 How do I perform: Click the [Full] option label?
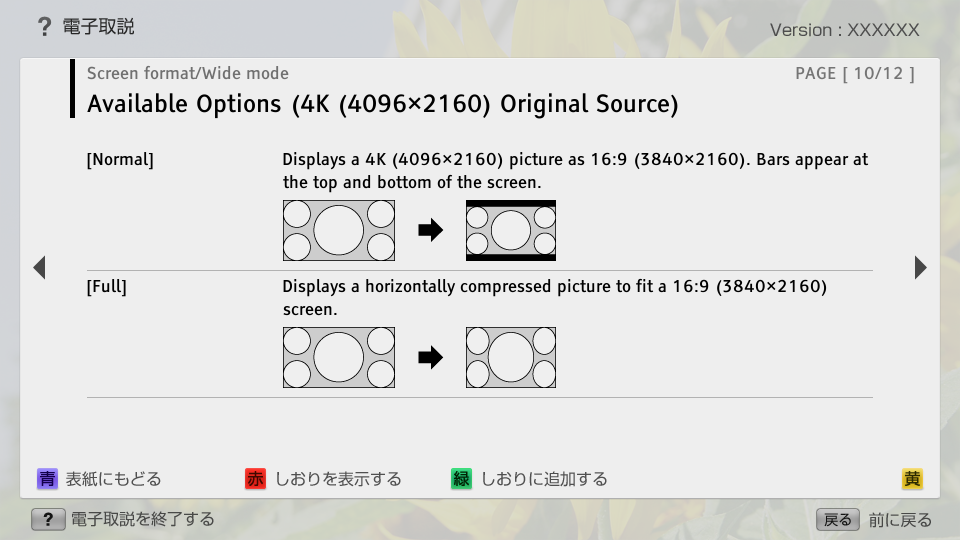coord(107,287)
